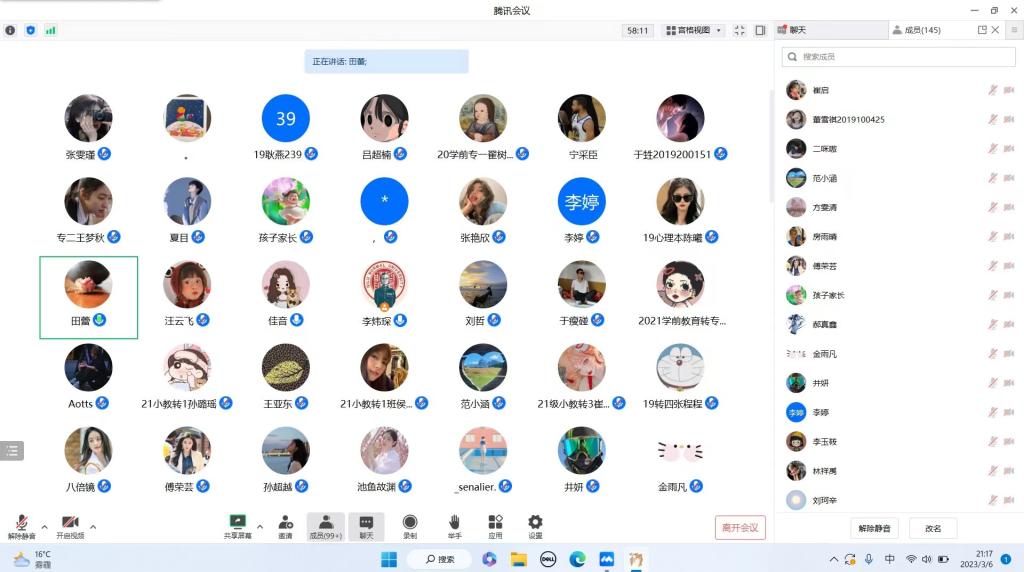
Task: Expand share options arrow beside 共享屏幕
Action: 260,526
